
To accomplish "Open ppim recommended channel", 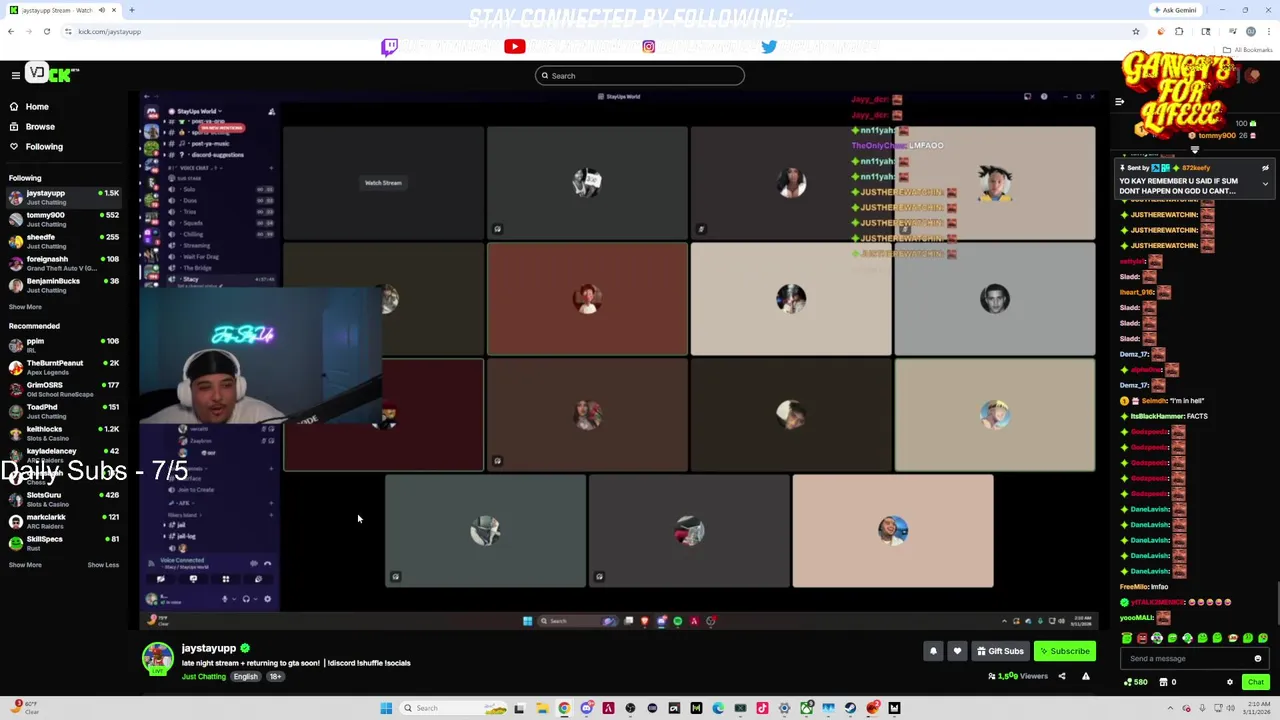I will coord(62,345).
